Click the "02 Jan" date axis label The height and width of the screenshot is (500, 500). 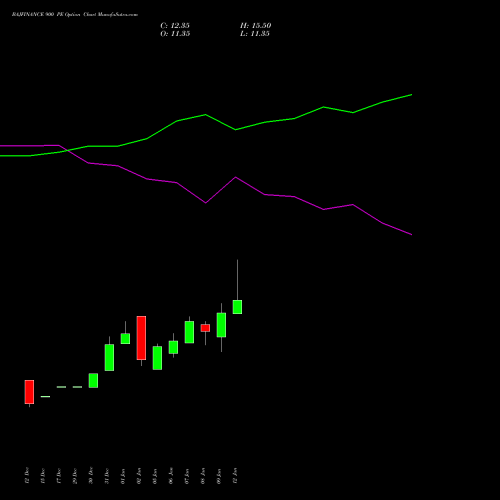(139, 476)
